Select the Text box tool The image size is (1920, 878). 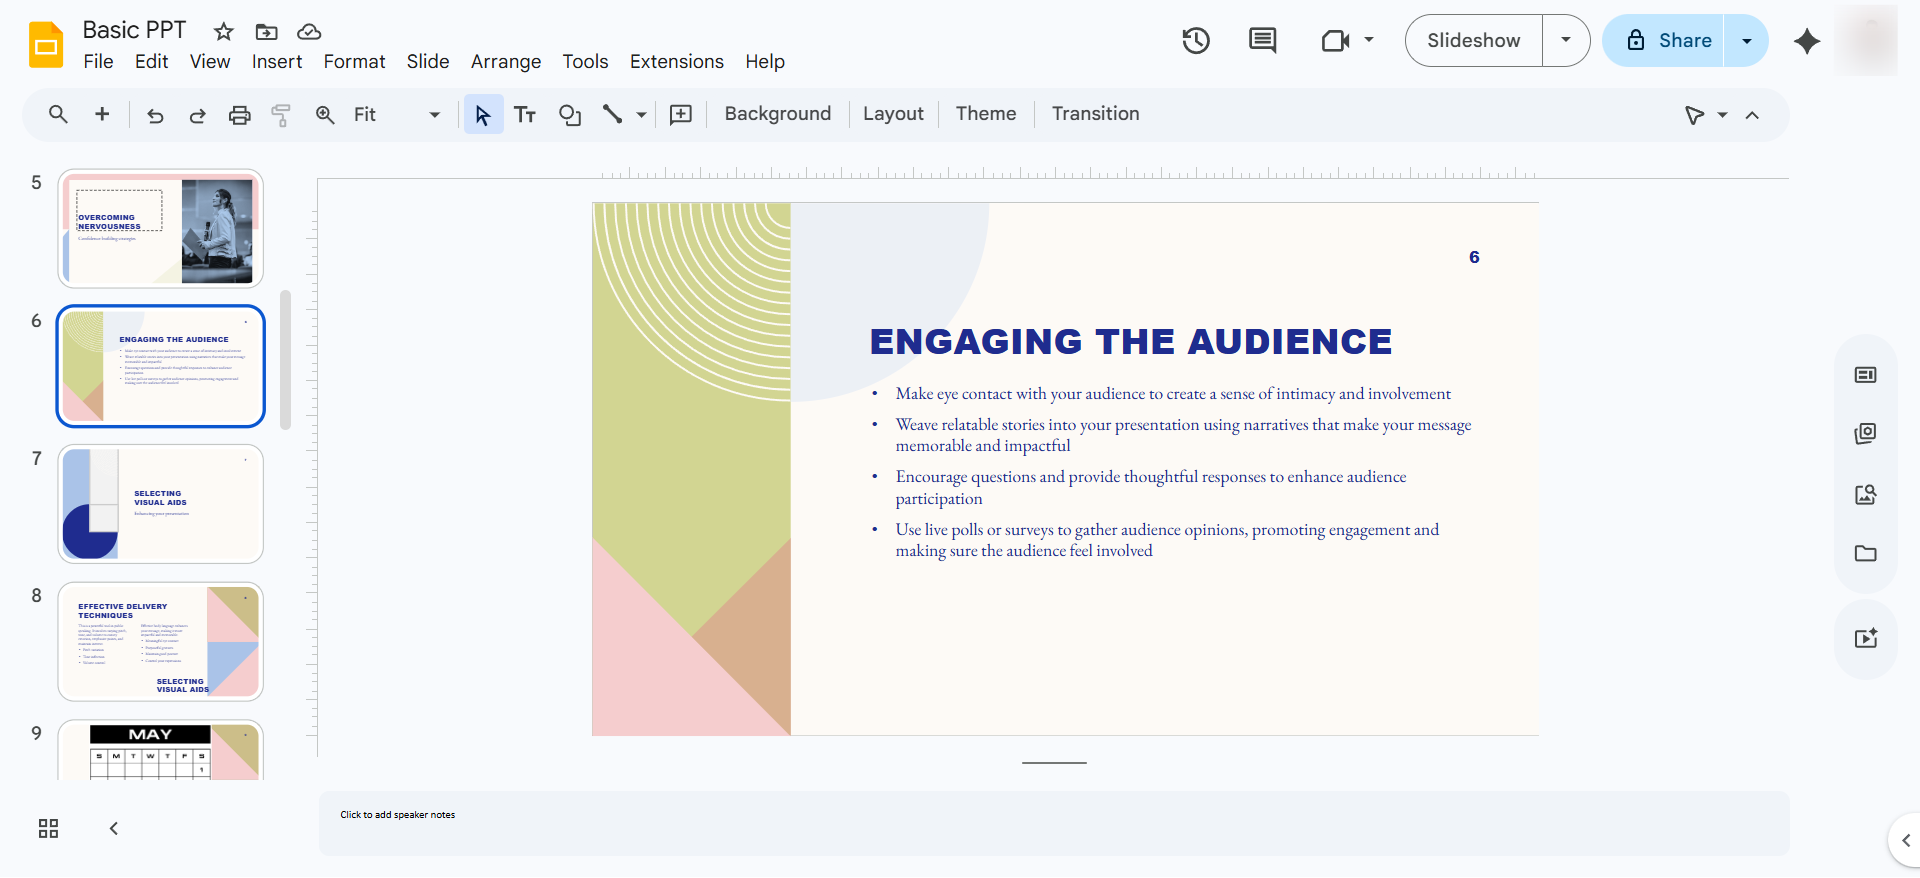(525, 115)
